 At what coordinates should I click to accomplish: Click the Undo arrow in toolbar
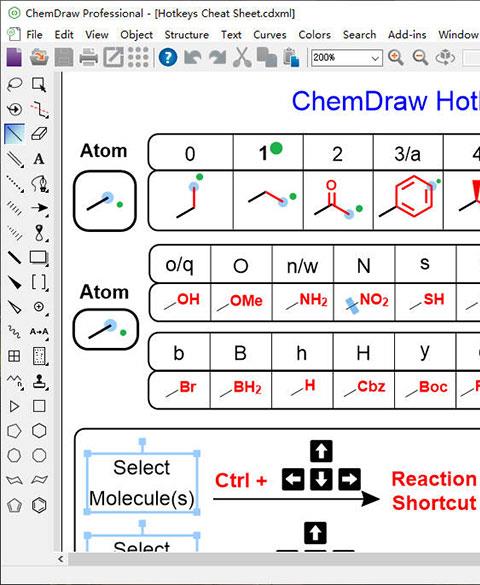pyautogui.click(x=192, y=57)
